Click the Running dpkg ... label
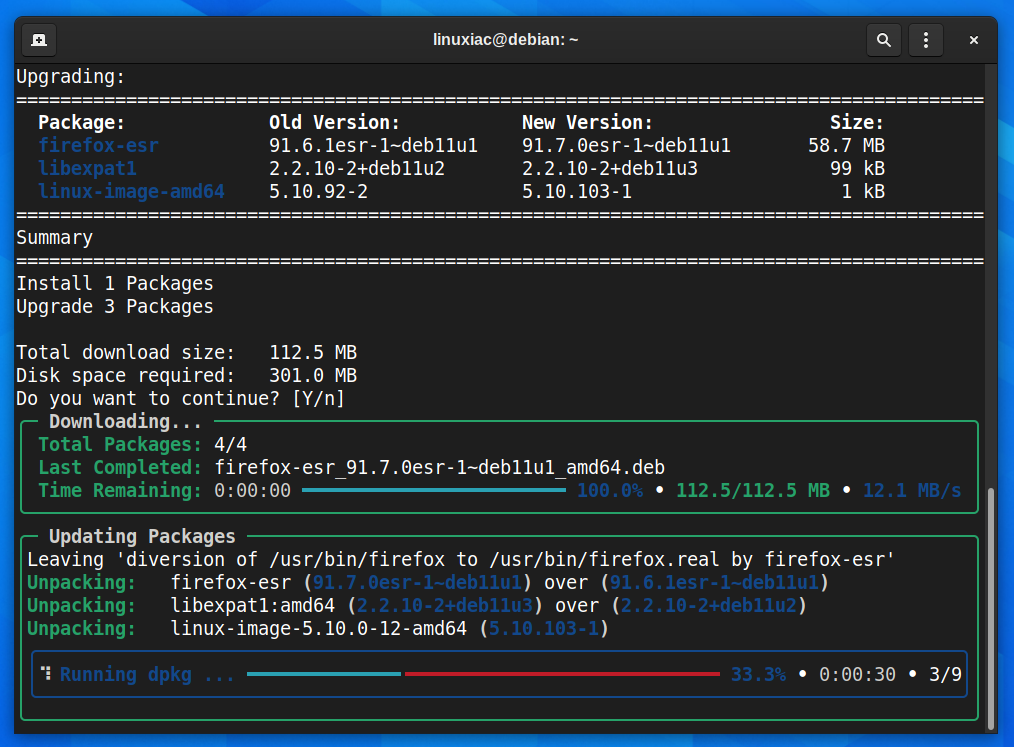Screen dimensions: 1014x747 click(147, 675)
